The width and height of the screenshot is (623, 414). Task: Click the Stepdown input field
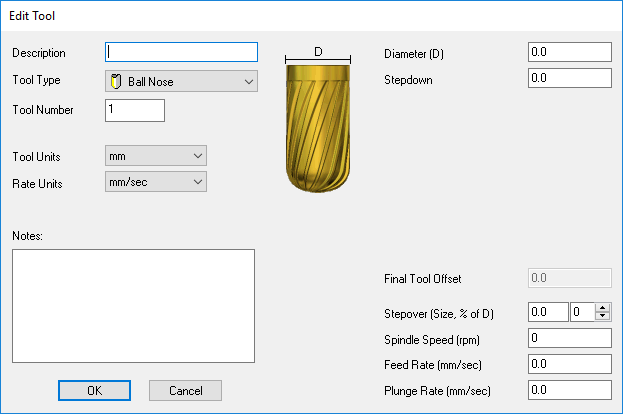click(568, 77)
